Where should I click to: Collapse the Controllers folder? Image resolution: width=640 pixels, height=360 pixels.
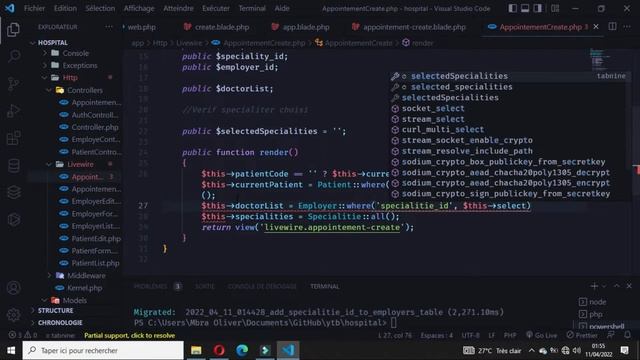coord(84,90)
